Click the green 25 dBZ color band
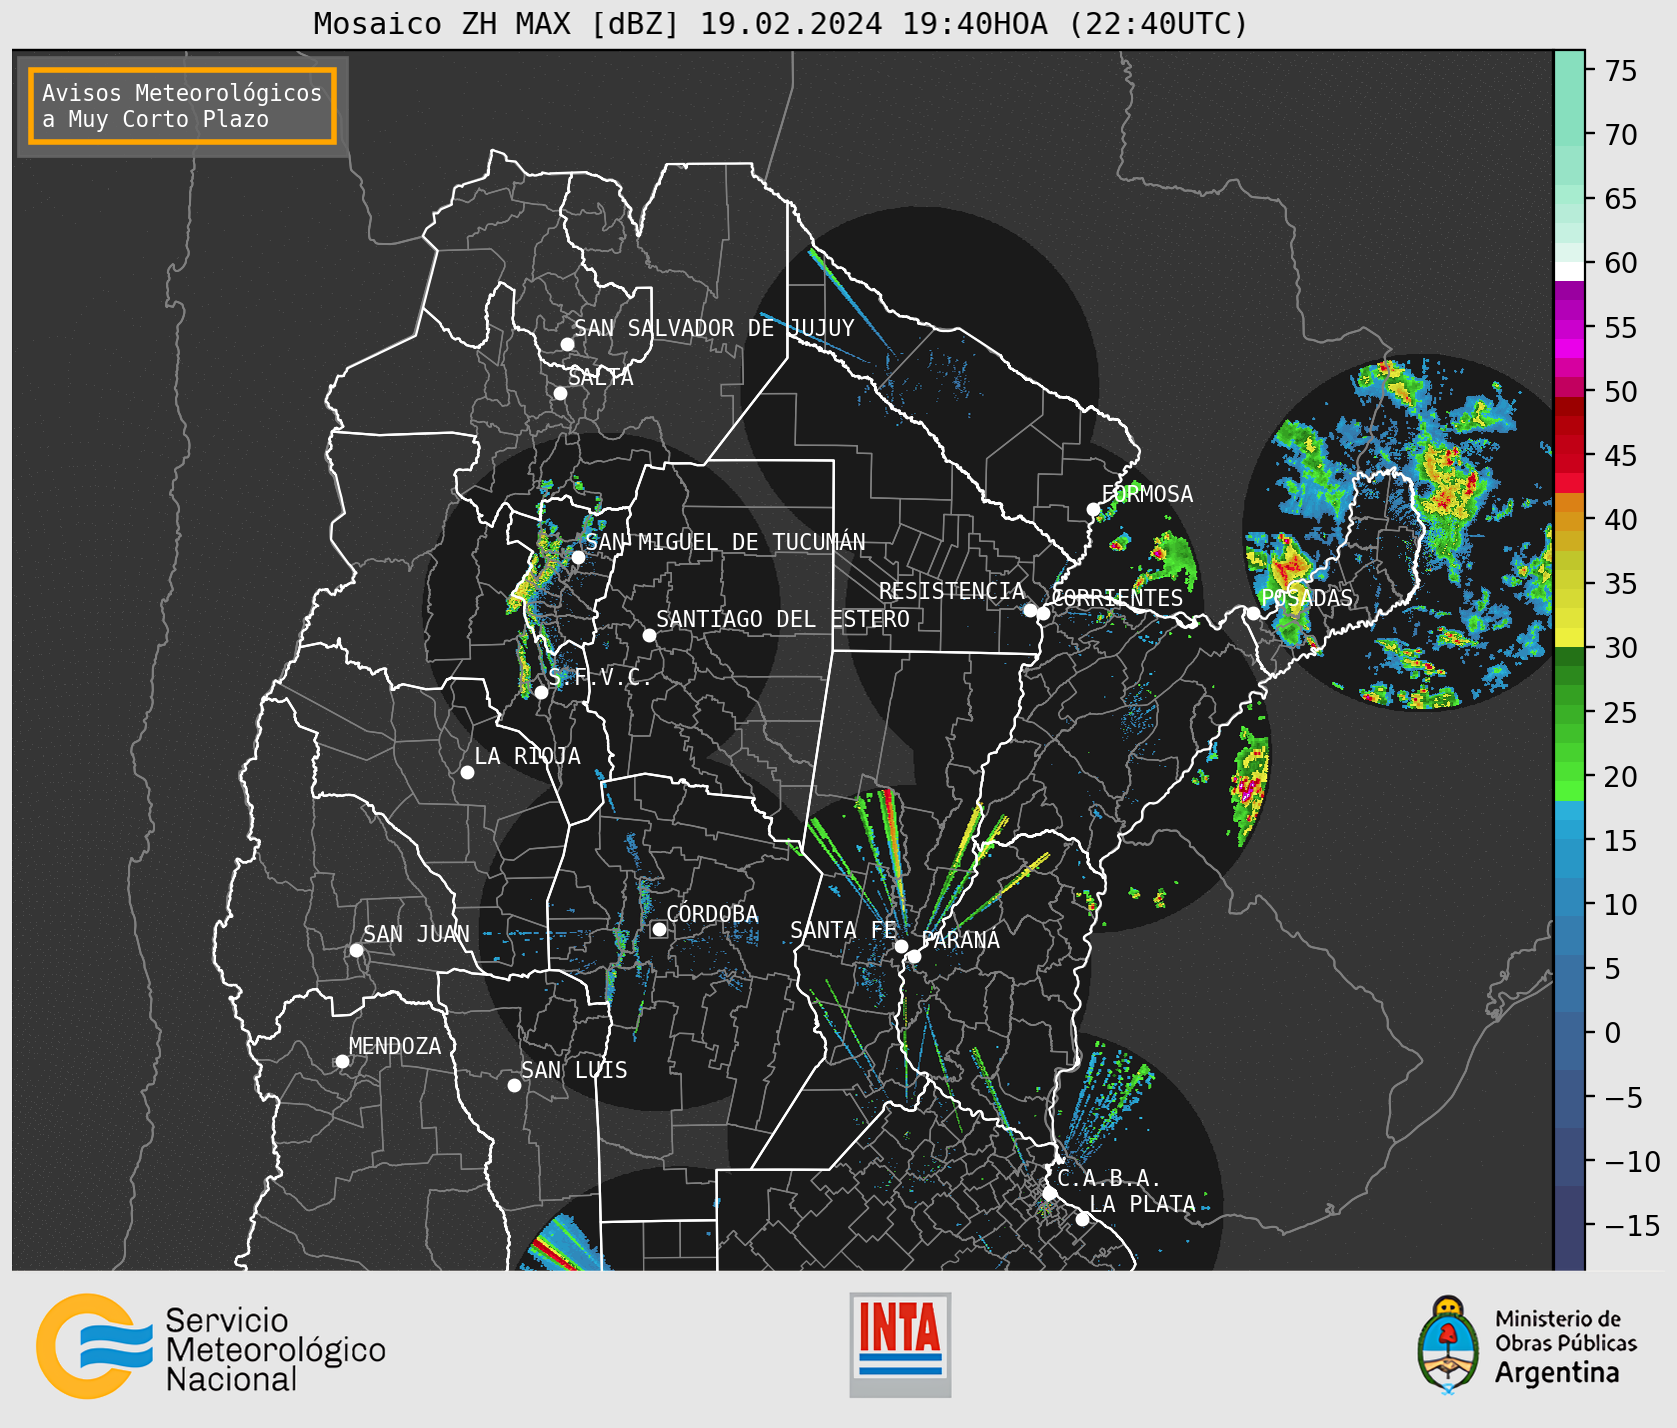Viewport: 1677px width, 1428px height. point(1569,713)
